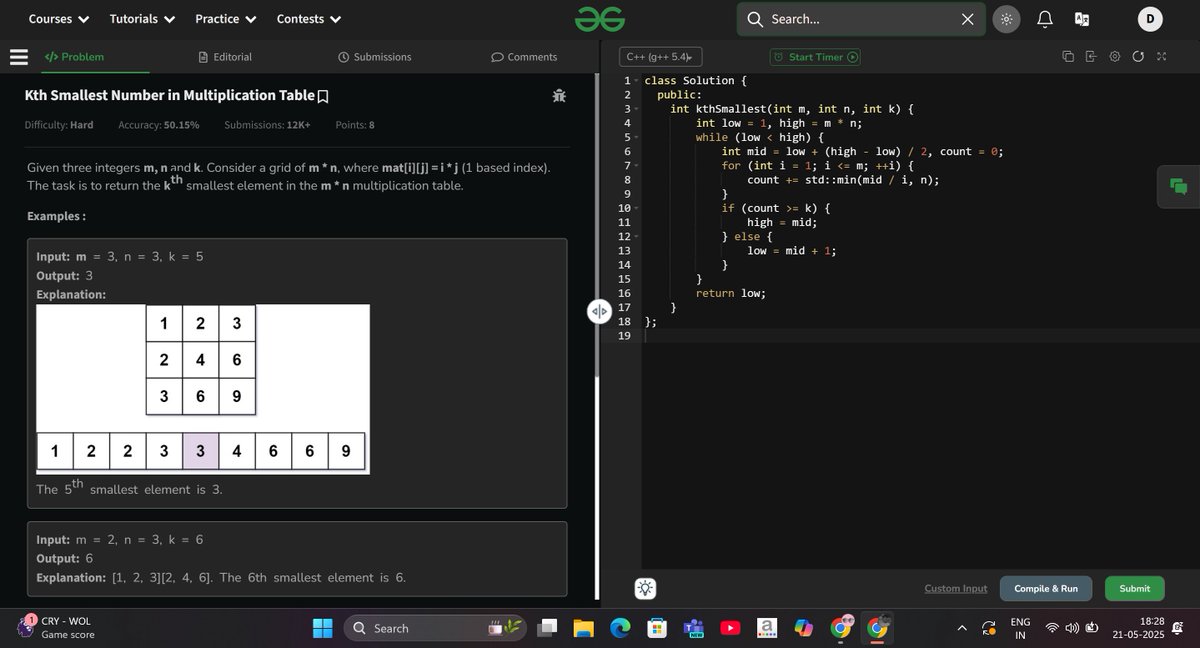Click the 'return low;' code line

click(x=731, y=293)
